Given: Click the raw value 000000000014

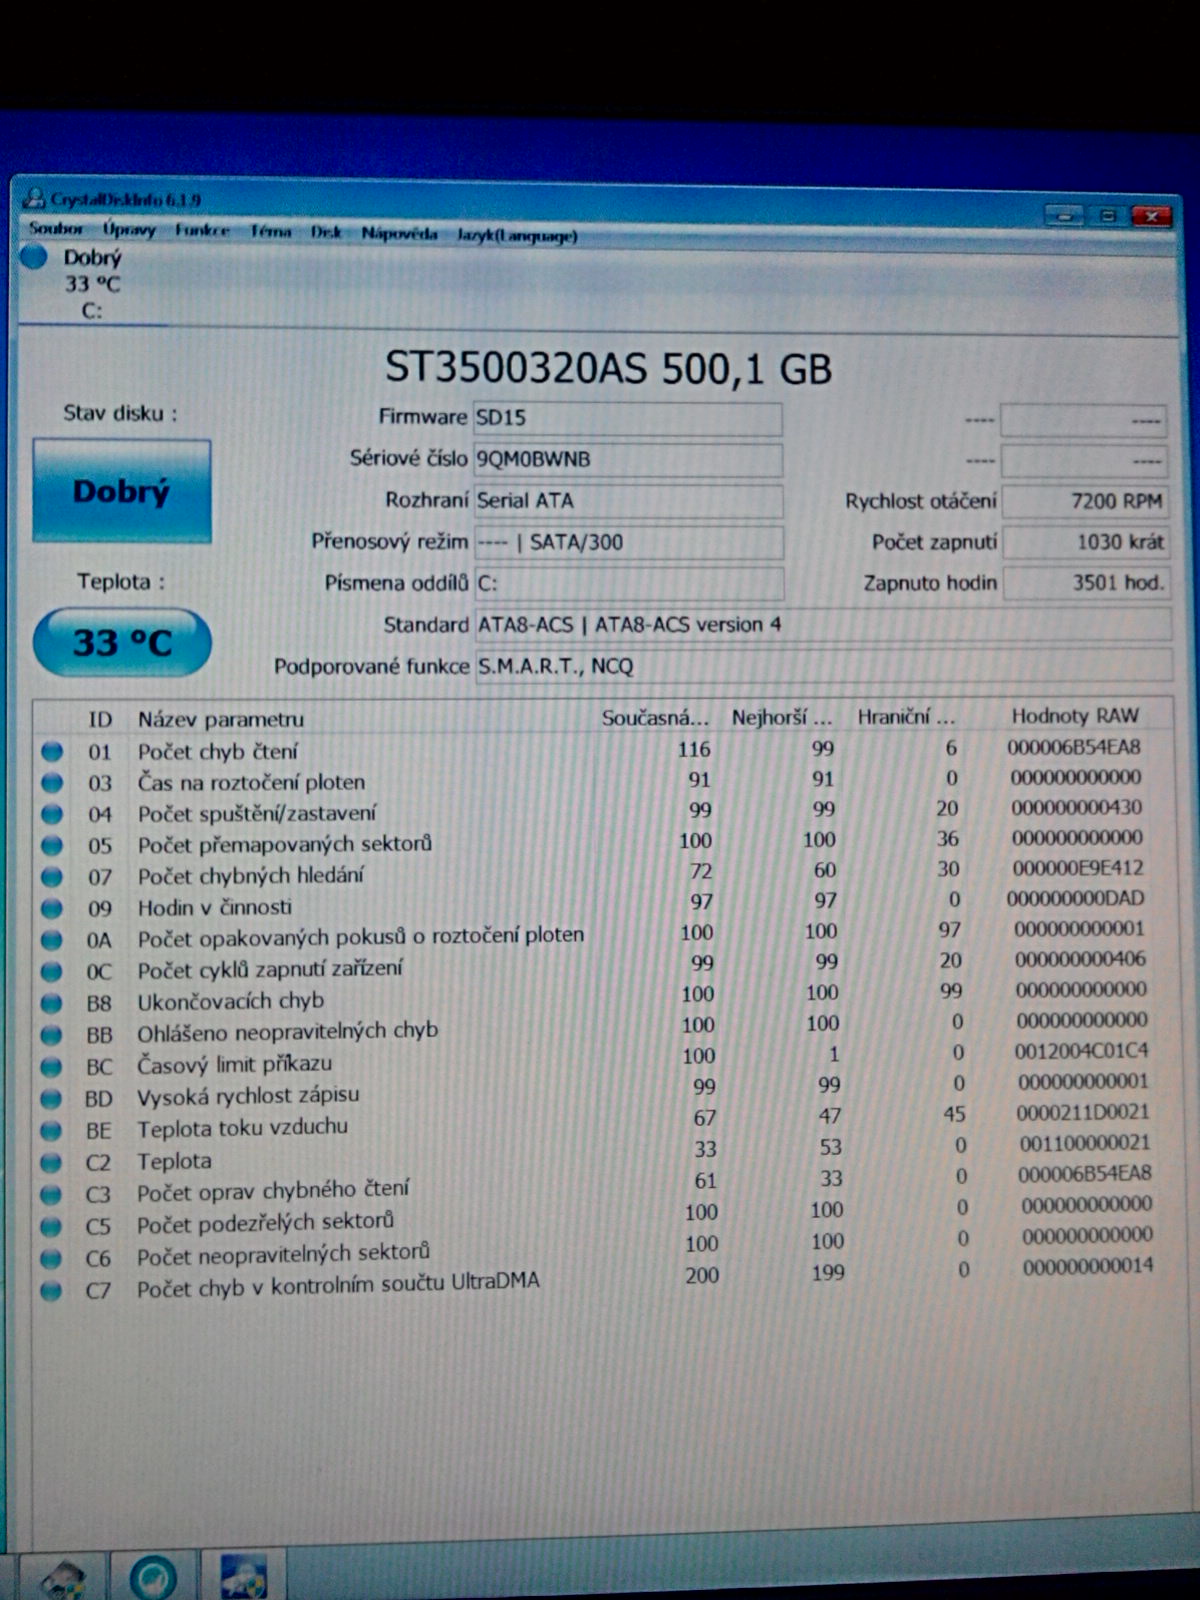Looking at the screenshot, I should pos(1088,1266).
